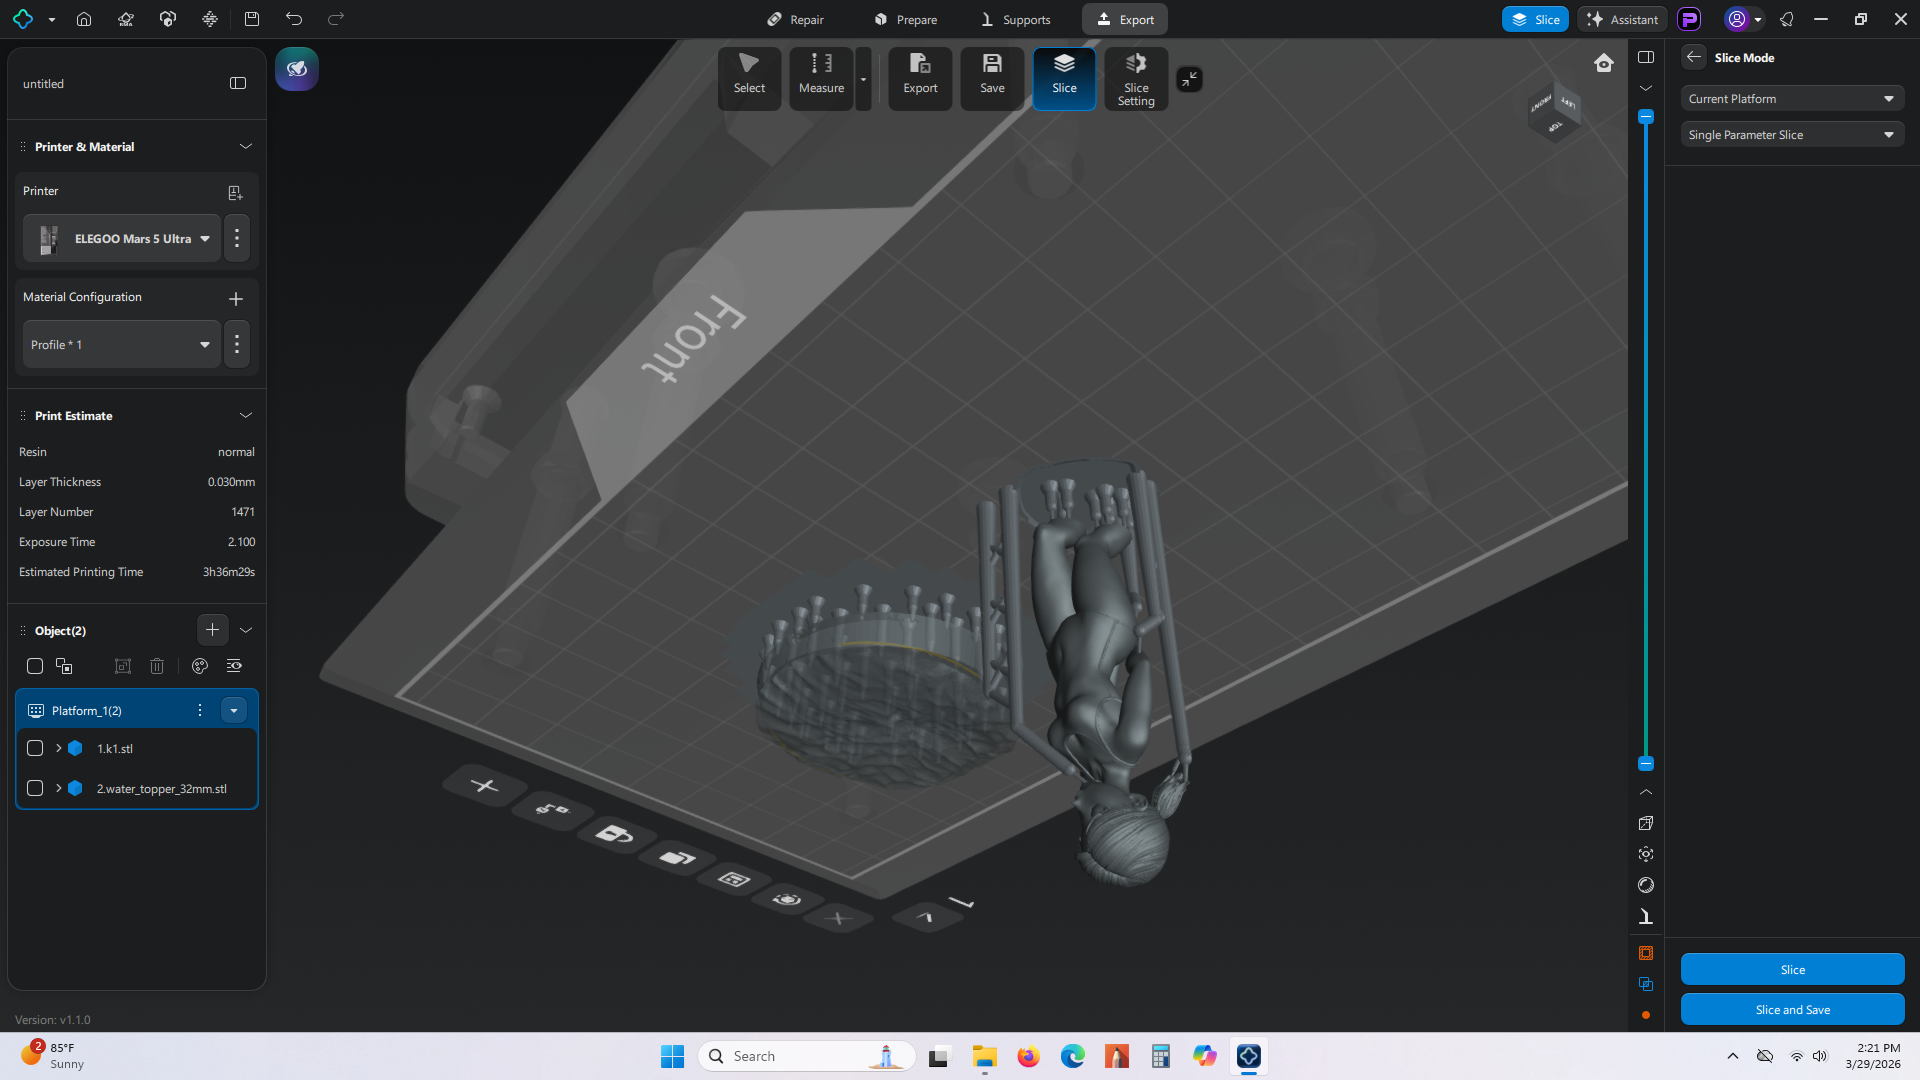Toggle the select-all objects checkbox
Screen dimensions: 1920x1080
(x=35, y=666)
